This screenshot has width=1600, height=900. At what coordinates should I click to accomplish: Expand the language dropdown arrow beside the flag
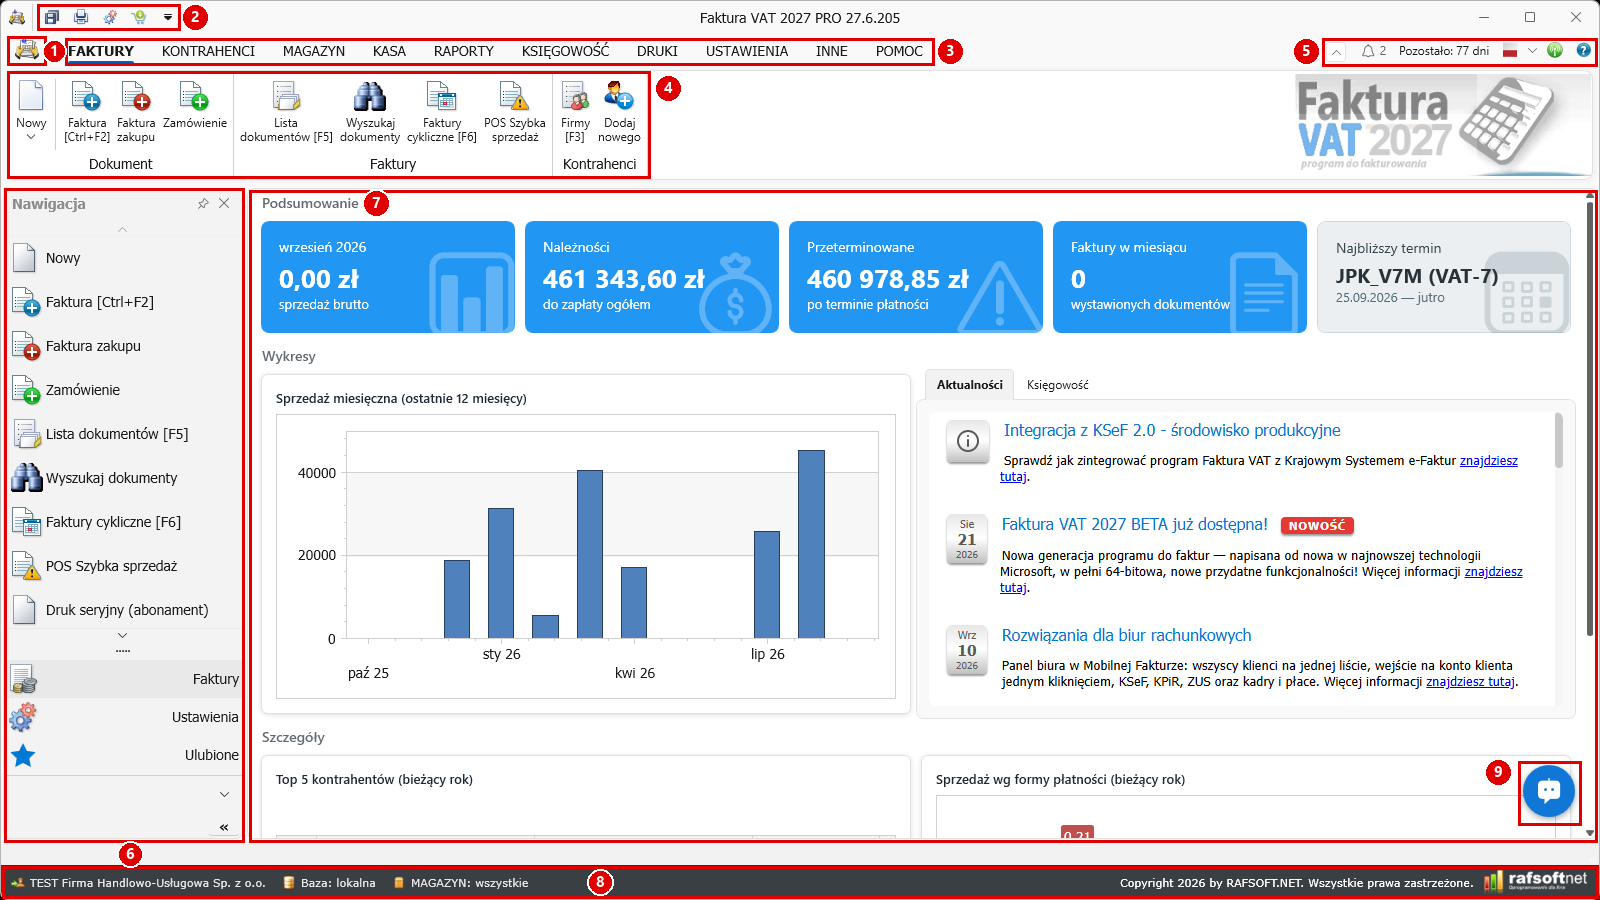1532,51
